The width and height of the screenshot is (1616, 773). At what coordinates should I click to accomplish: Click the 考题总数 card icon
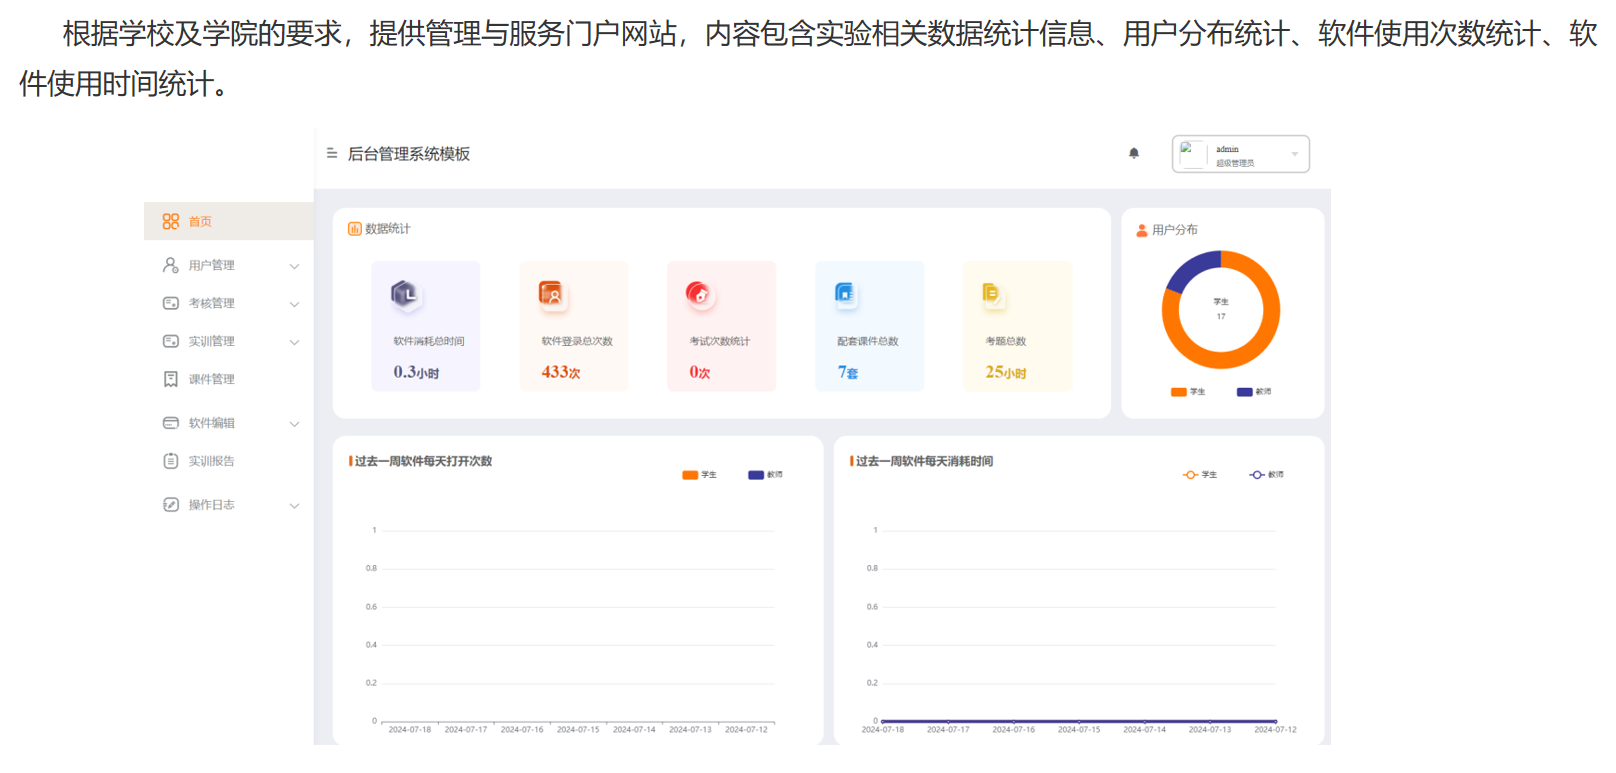(x=991, y=294)
